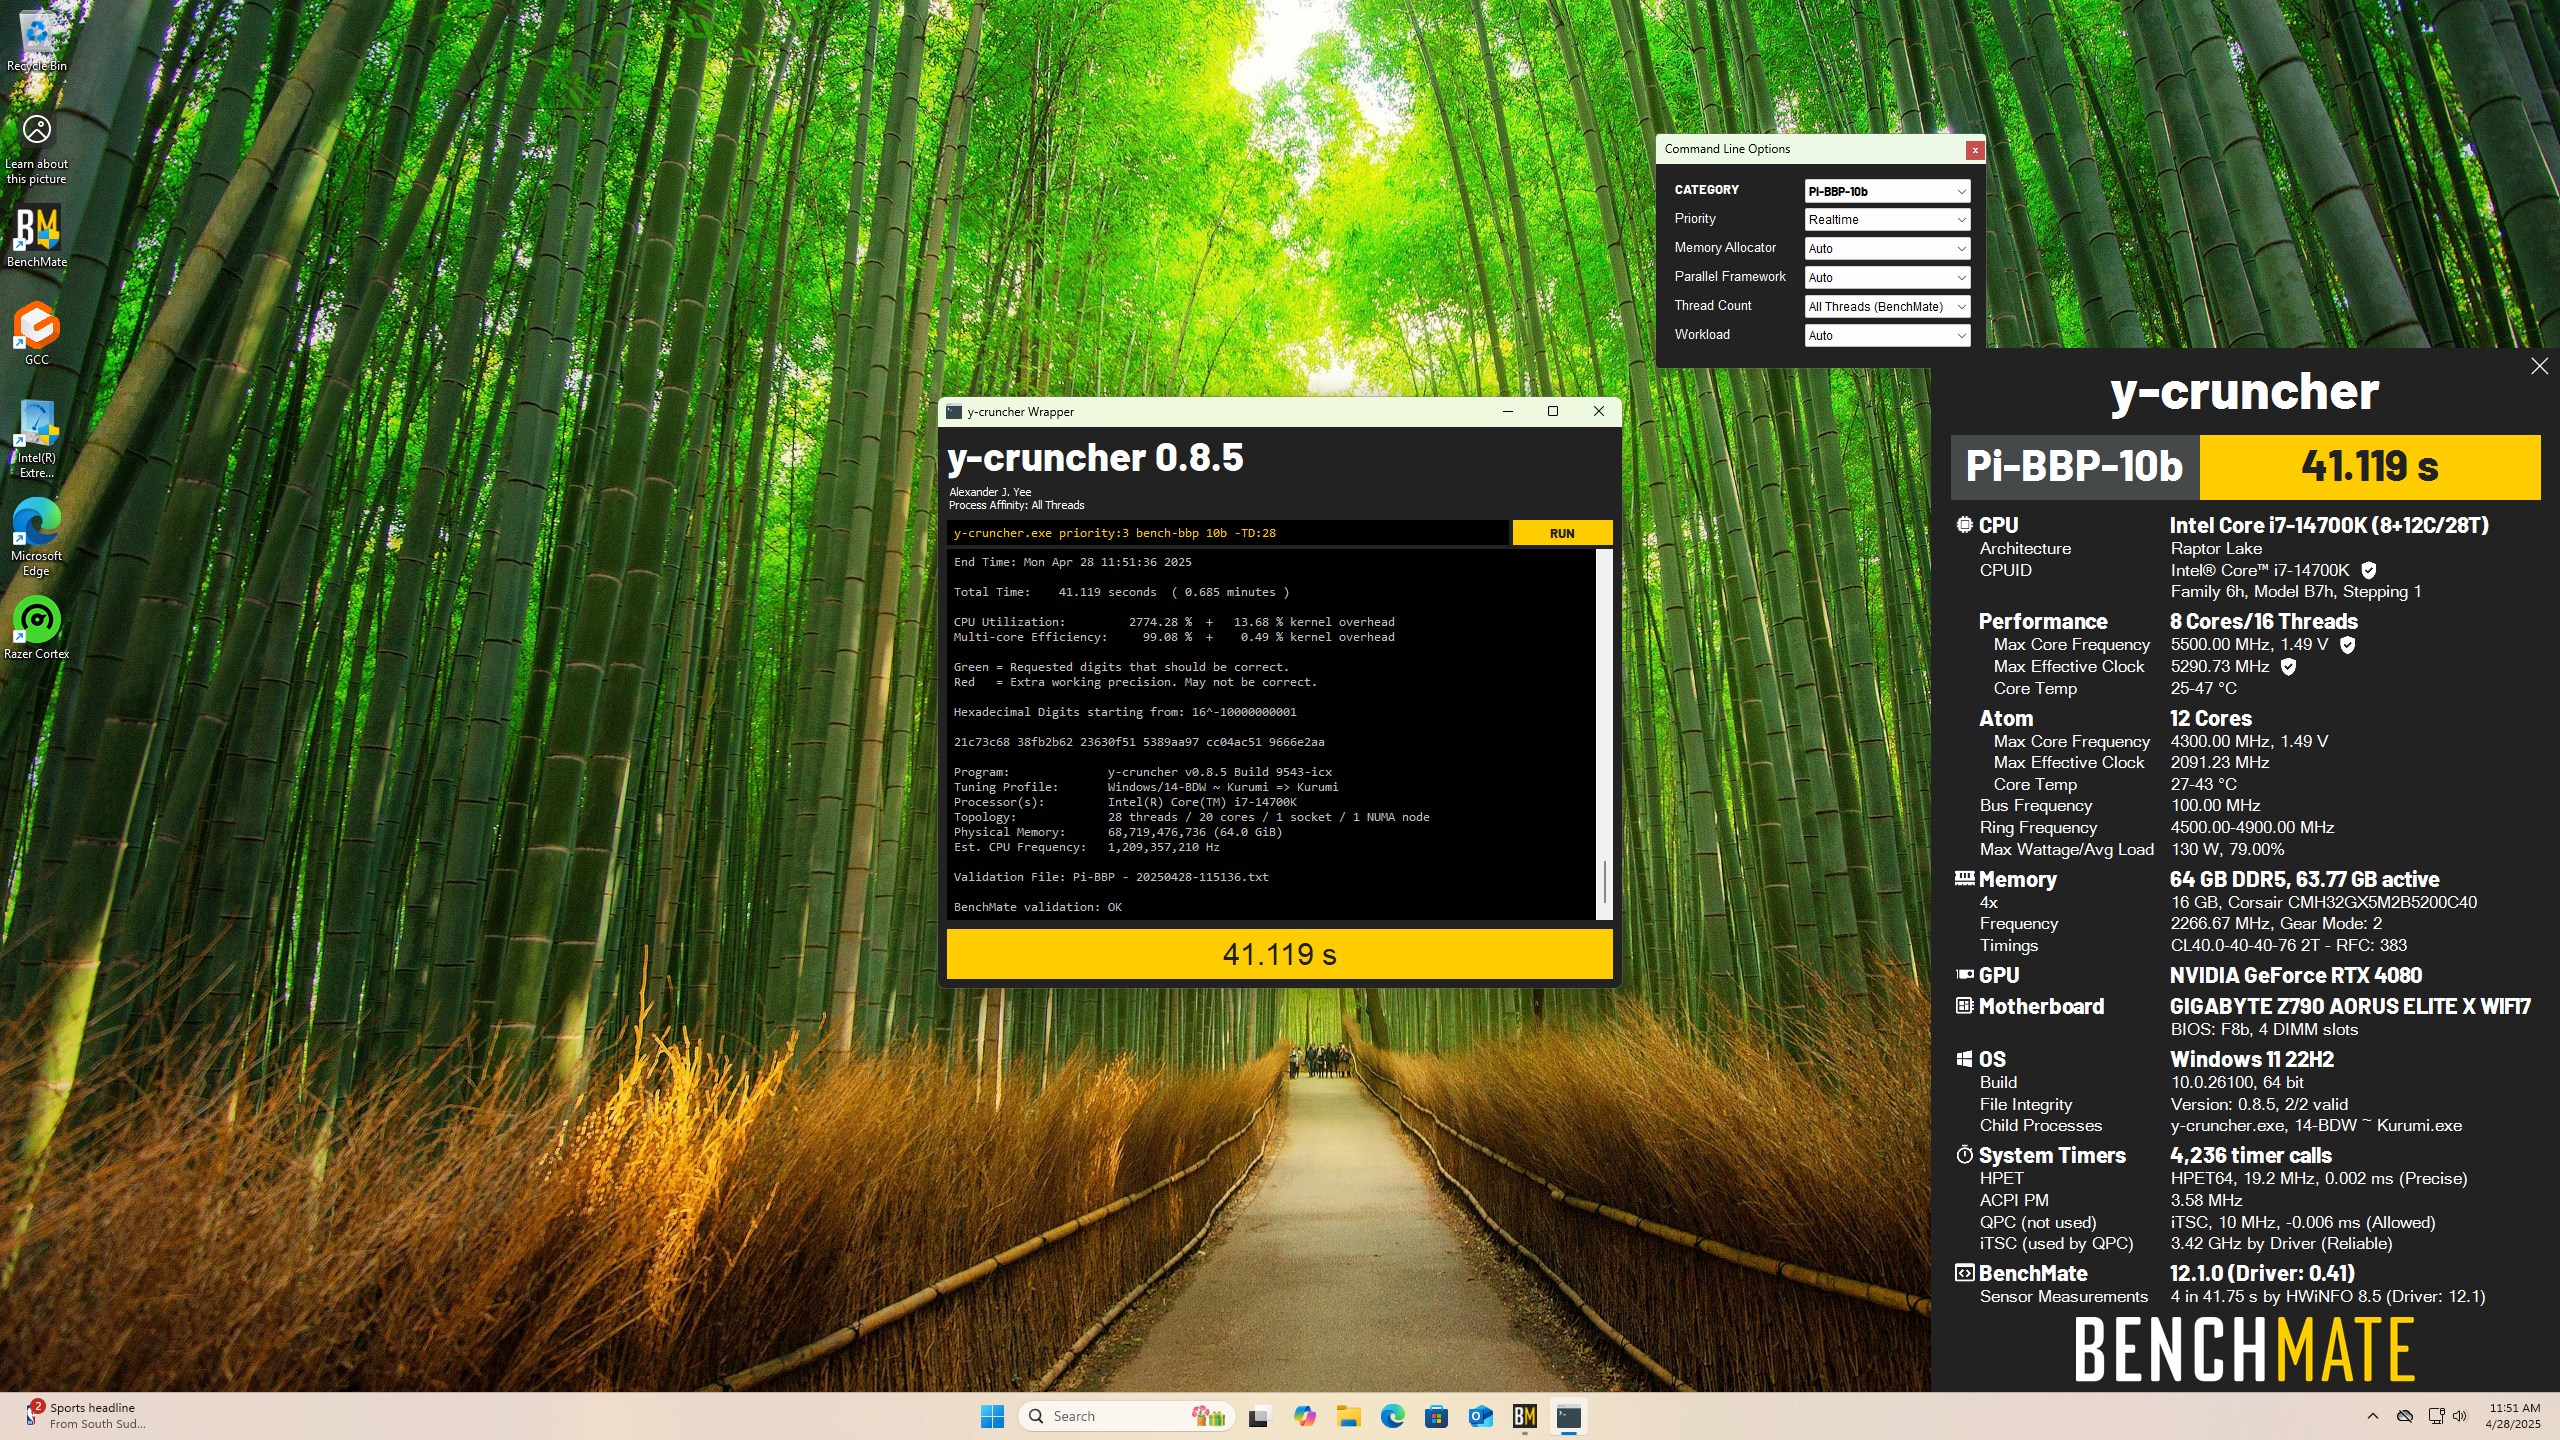Click the 'BenchMate validation: OK' line
The image size is (2560, 1440).
1037,907
